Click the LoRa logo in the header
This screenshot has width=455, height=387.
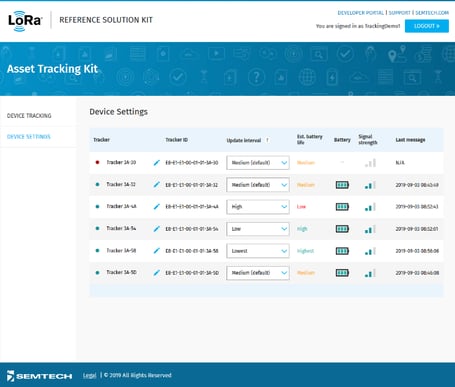click(25, 21)
